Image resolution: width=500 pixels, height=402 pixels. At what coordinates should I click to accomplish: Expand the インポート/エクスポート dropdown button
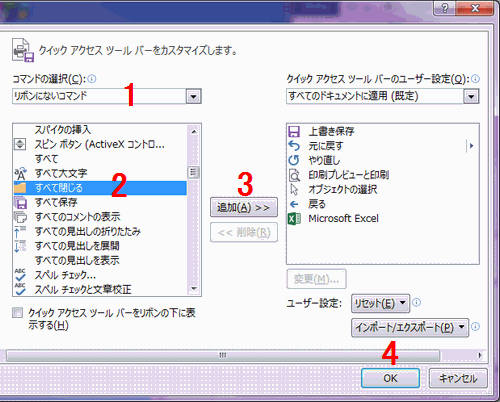[x=410, y=327]
